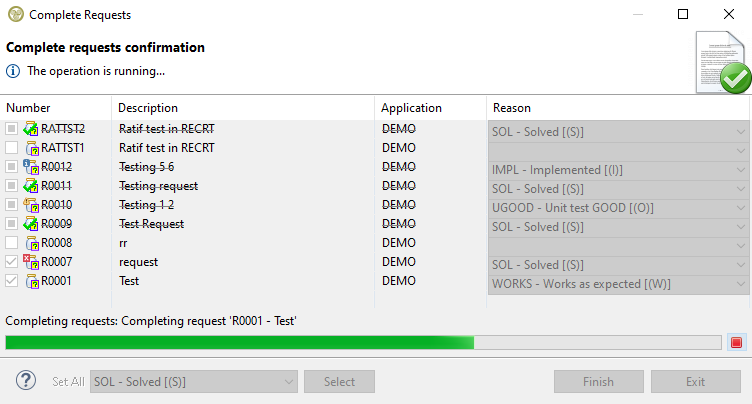
Task: Sort by the Application column header
Action: pyautogui.click(x=411, y=108)
